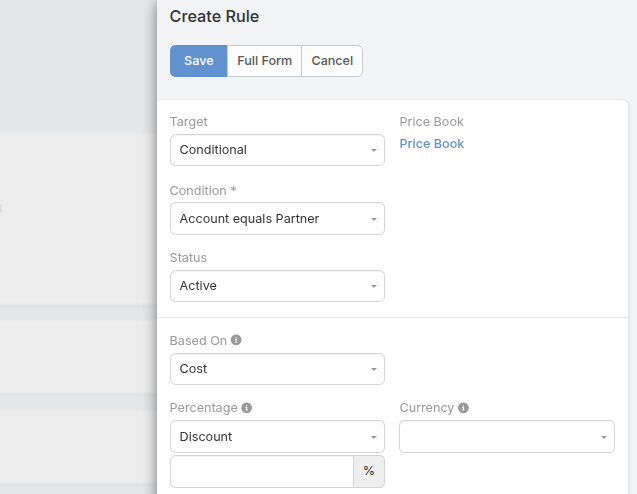637x494 pixels.
Task: Open the Target dropdown showing Conditional
Action: [277, 150]
